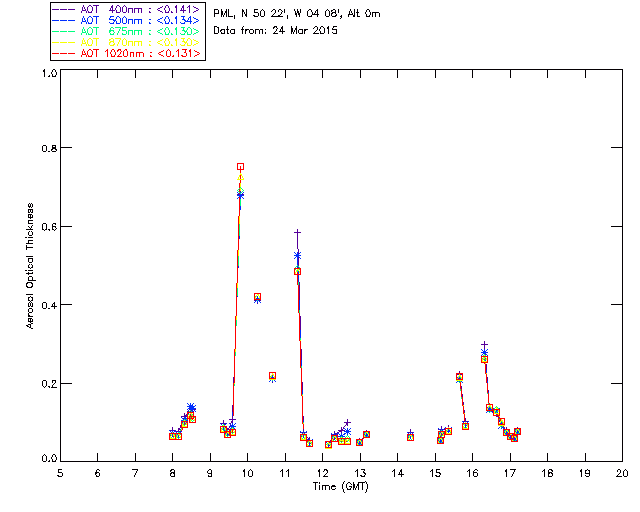Click the purple plus marker near 0.58
The width and height of the screenshot is (640, 512).
[x=298, y=232]
